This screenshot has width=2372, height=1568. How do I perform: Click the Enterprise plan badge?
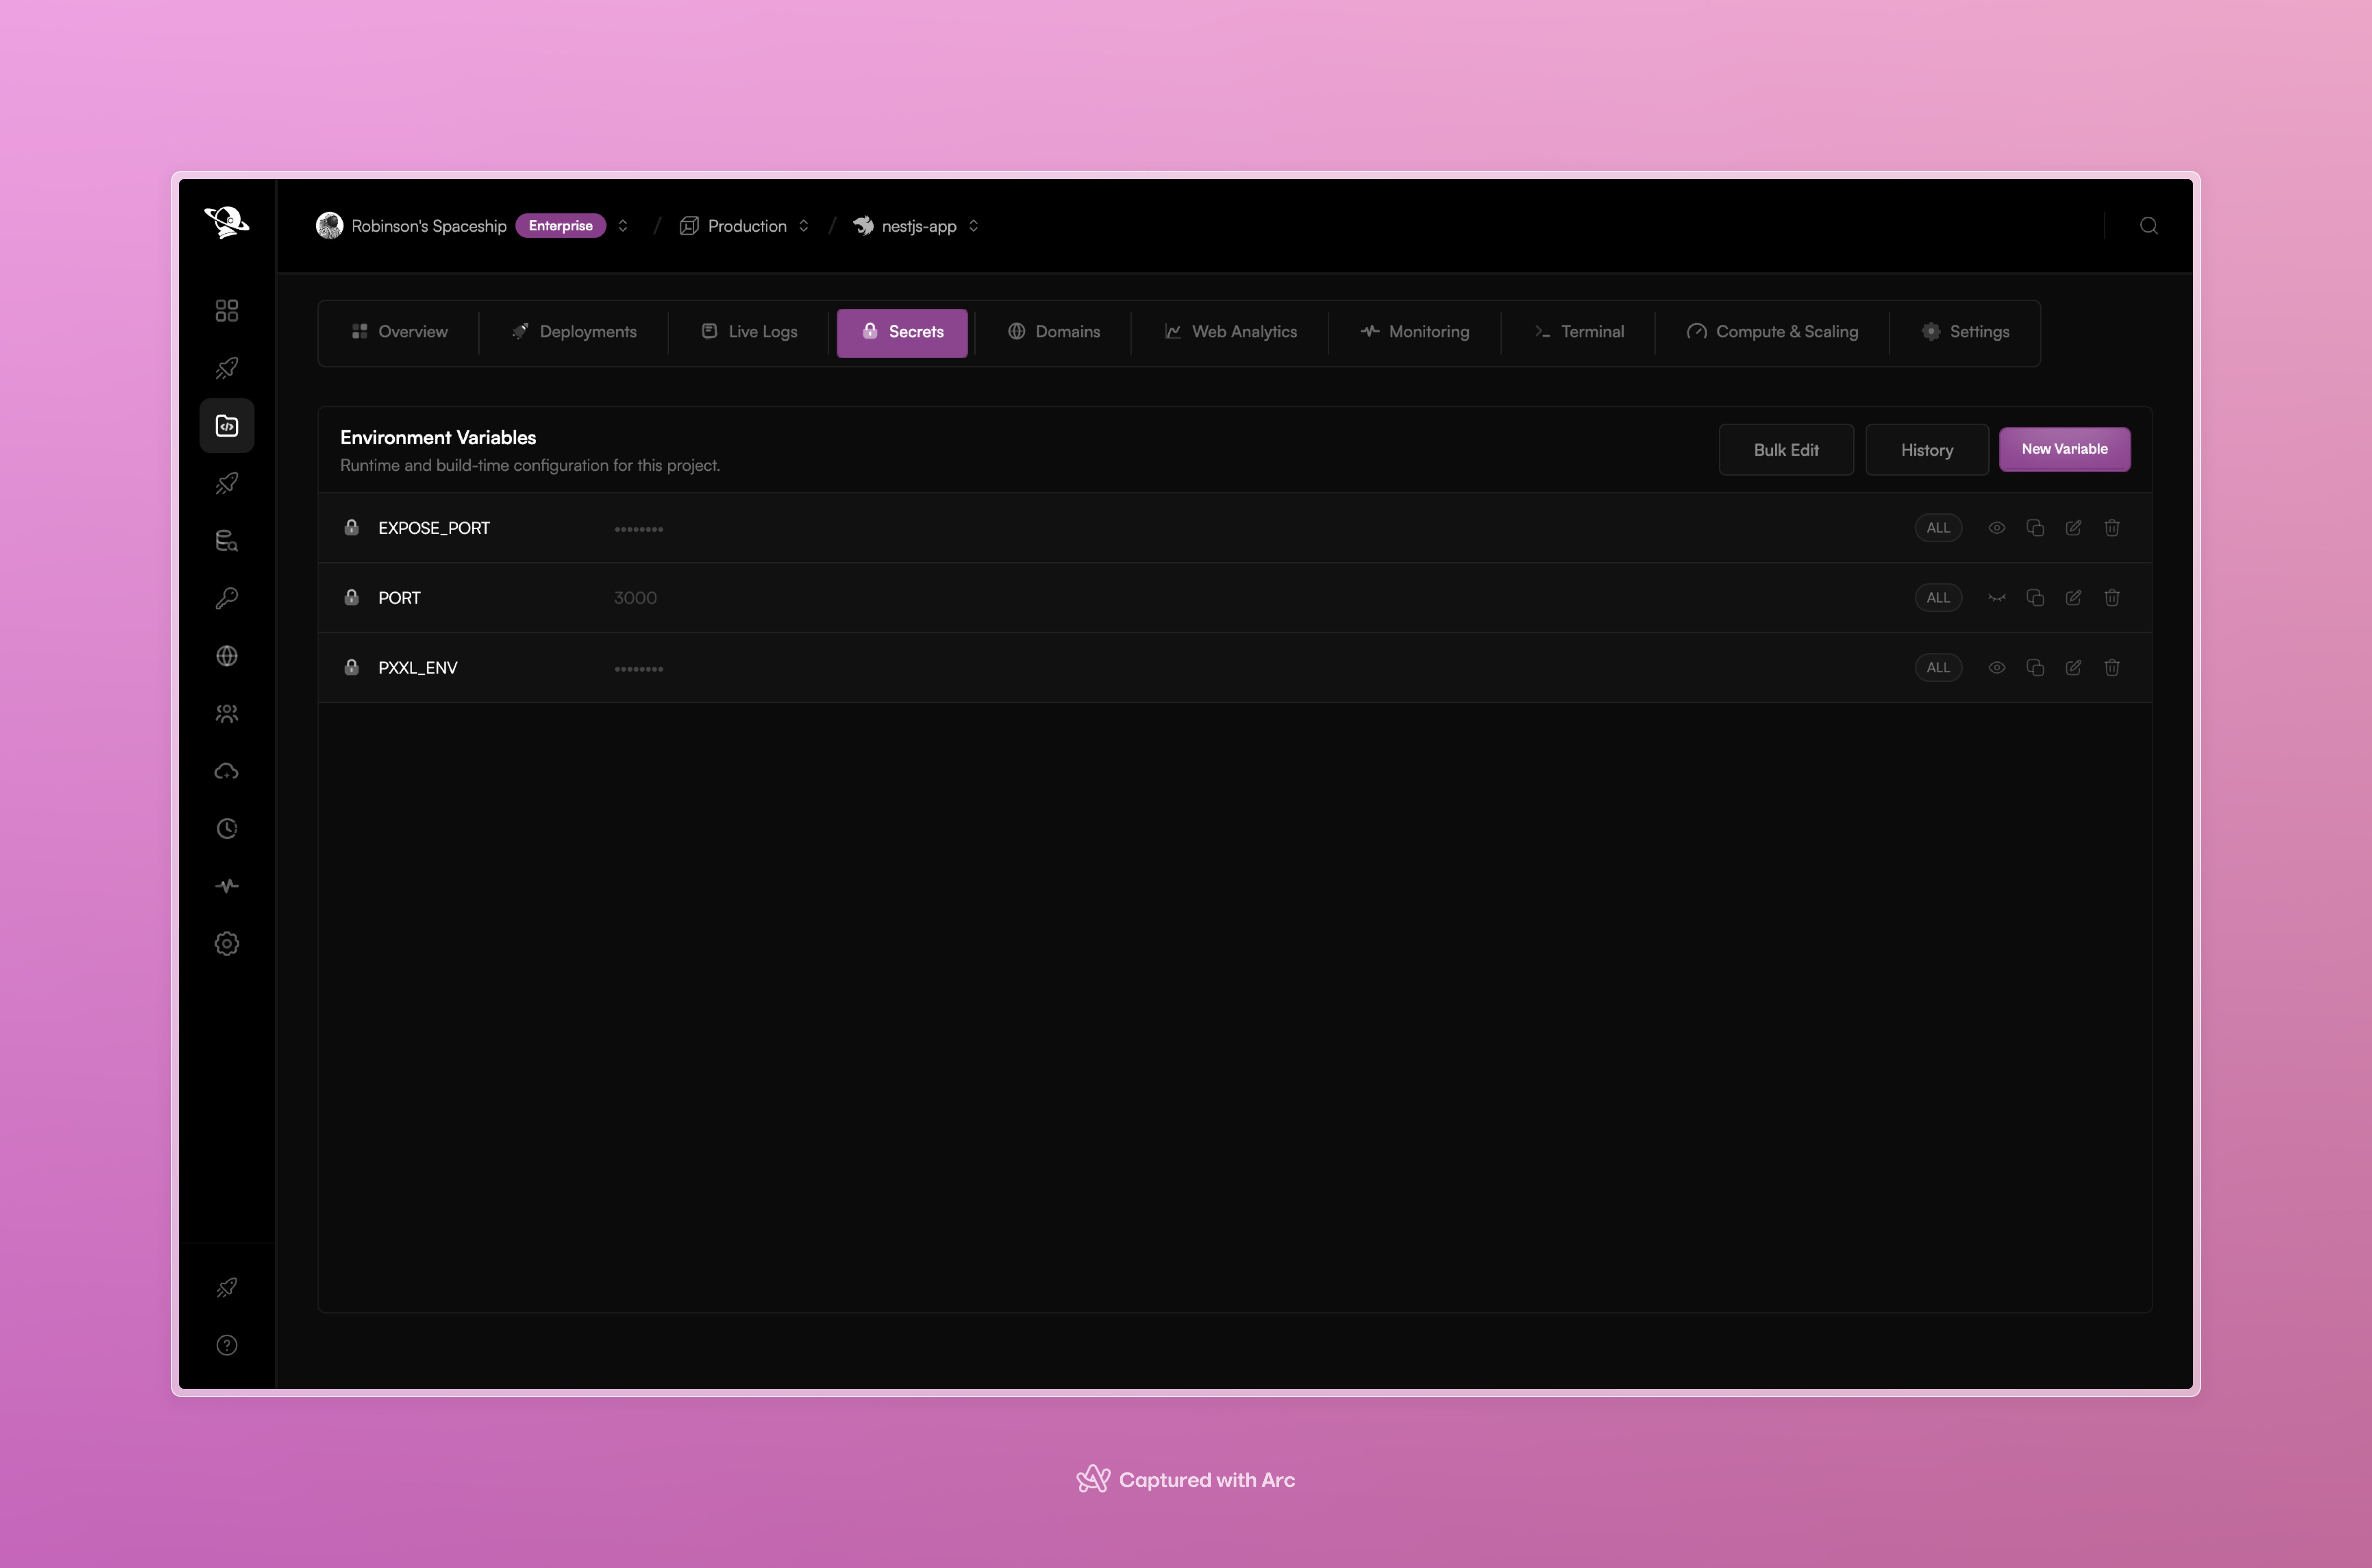561,226
